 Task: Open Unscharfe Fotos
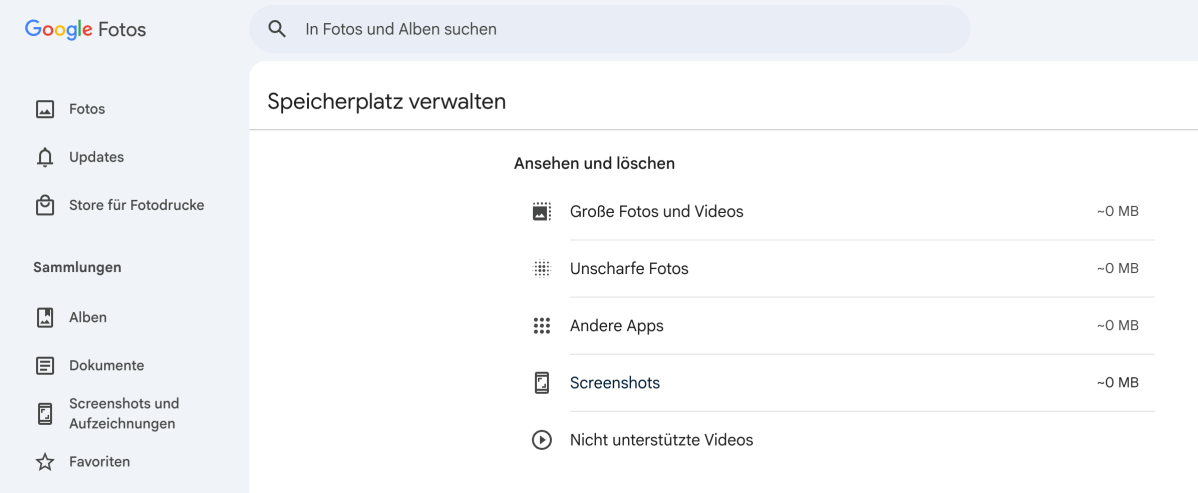coord(629,269)
